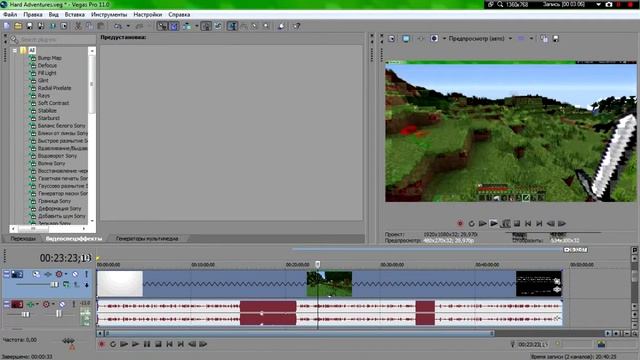Open the preview quality dropdown arrow
The height and width of the screenshot is (360, 640).
(510, 38)
